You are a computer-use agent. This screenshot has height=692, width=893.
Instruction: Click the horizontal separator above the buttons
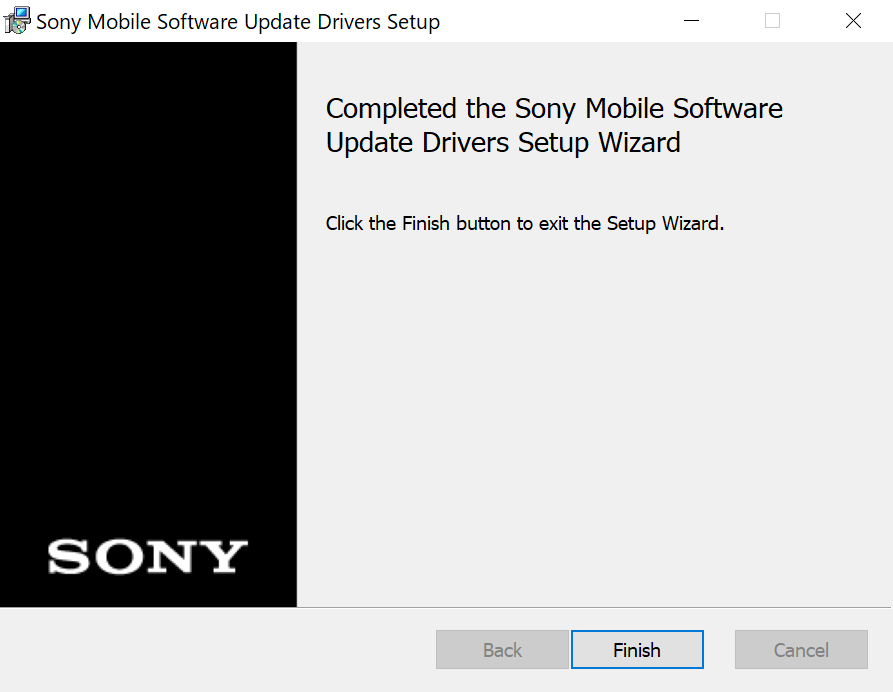[446, 607]
